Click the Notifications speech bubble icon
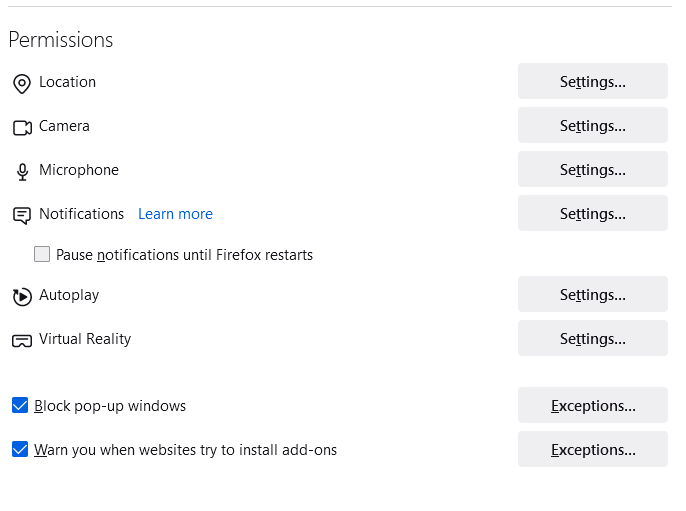This screenshot has width=686, height=511. [22, 216]
